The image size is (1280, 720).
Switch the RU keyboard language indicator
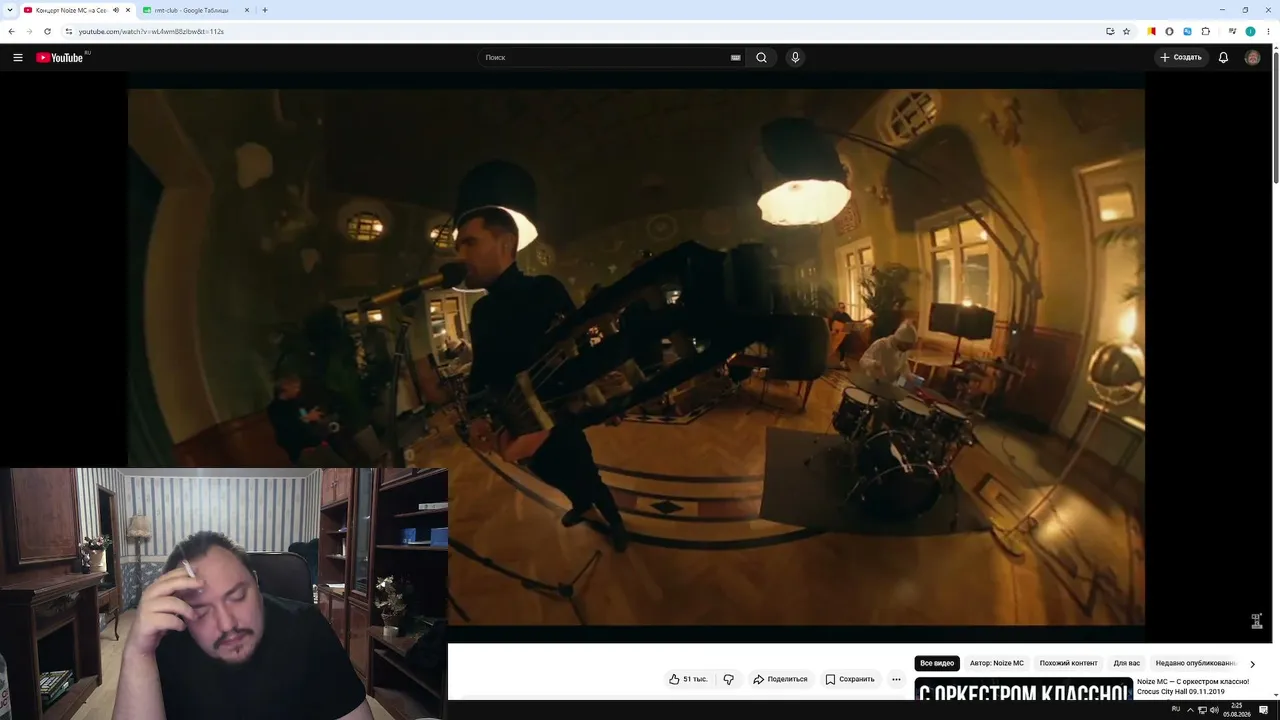(1176, 709)
